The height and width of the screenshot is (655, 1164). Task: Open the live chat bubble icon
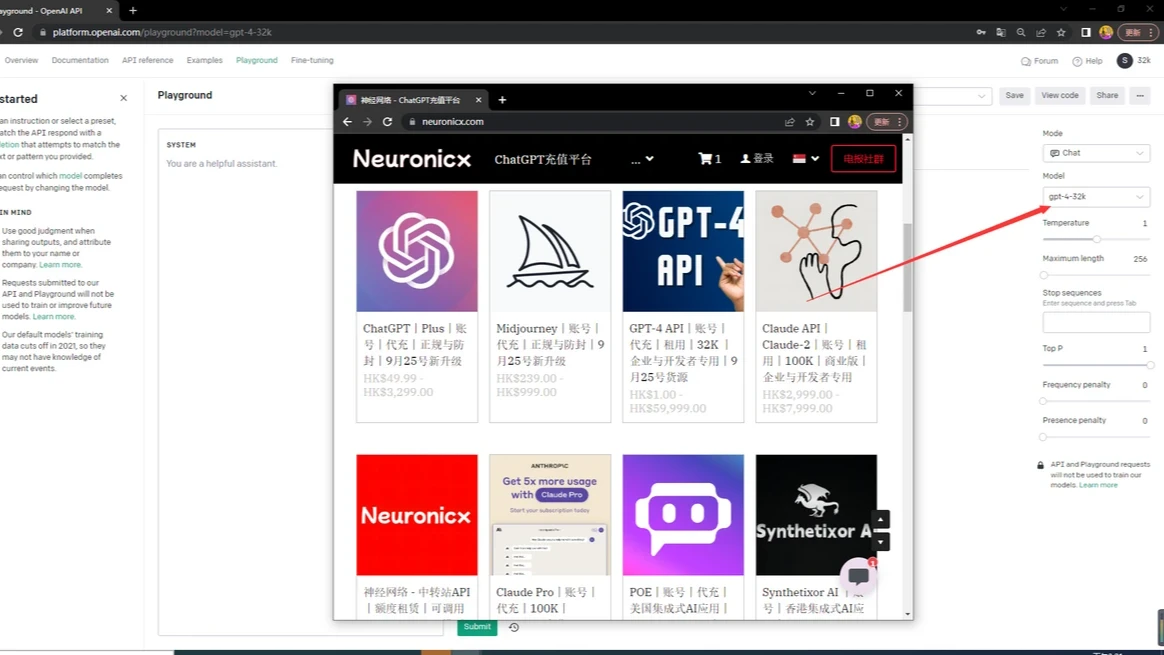click(x=859, y=576)
